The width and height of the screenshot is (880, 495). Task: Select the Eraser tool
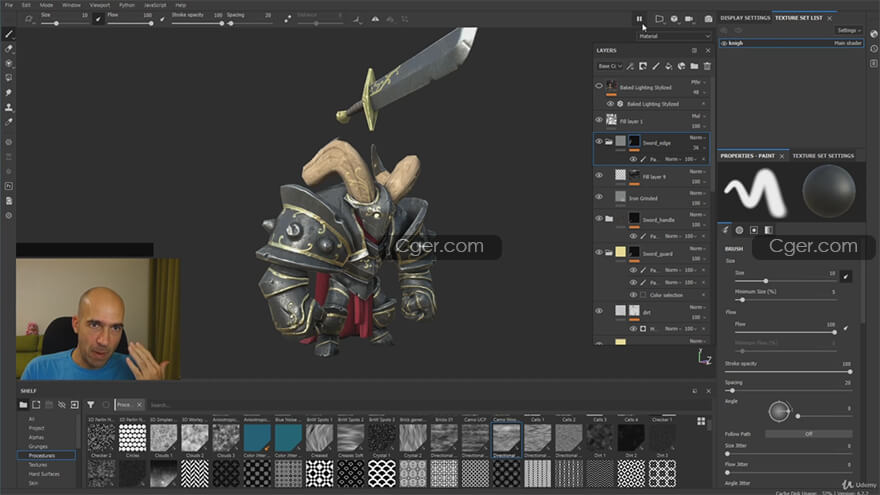click(8, 49)
